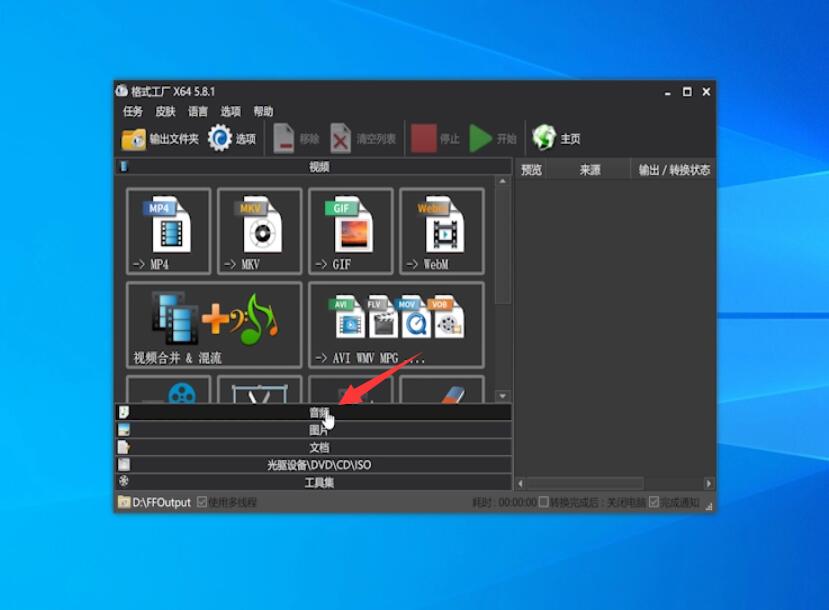The image size is (829, 610).
Task: Expand the 文档 section
Action: [314, 447]
